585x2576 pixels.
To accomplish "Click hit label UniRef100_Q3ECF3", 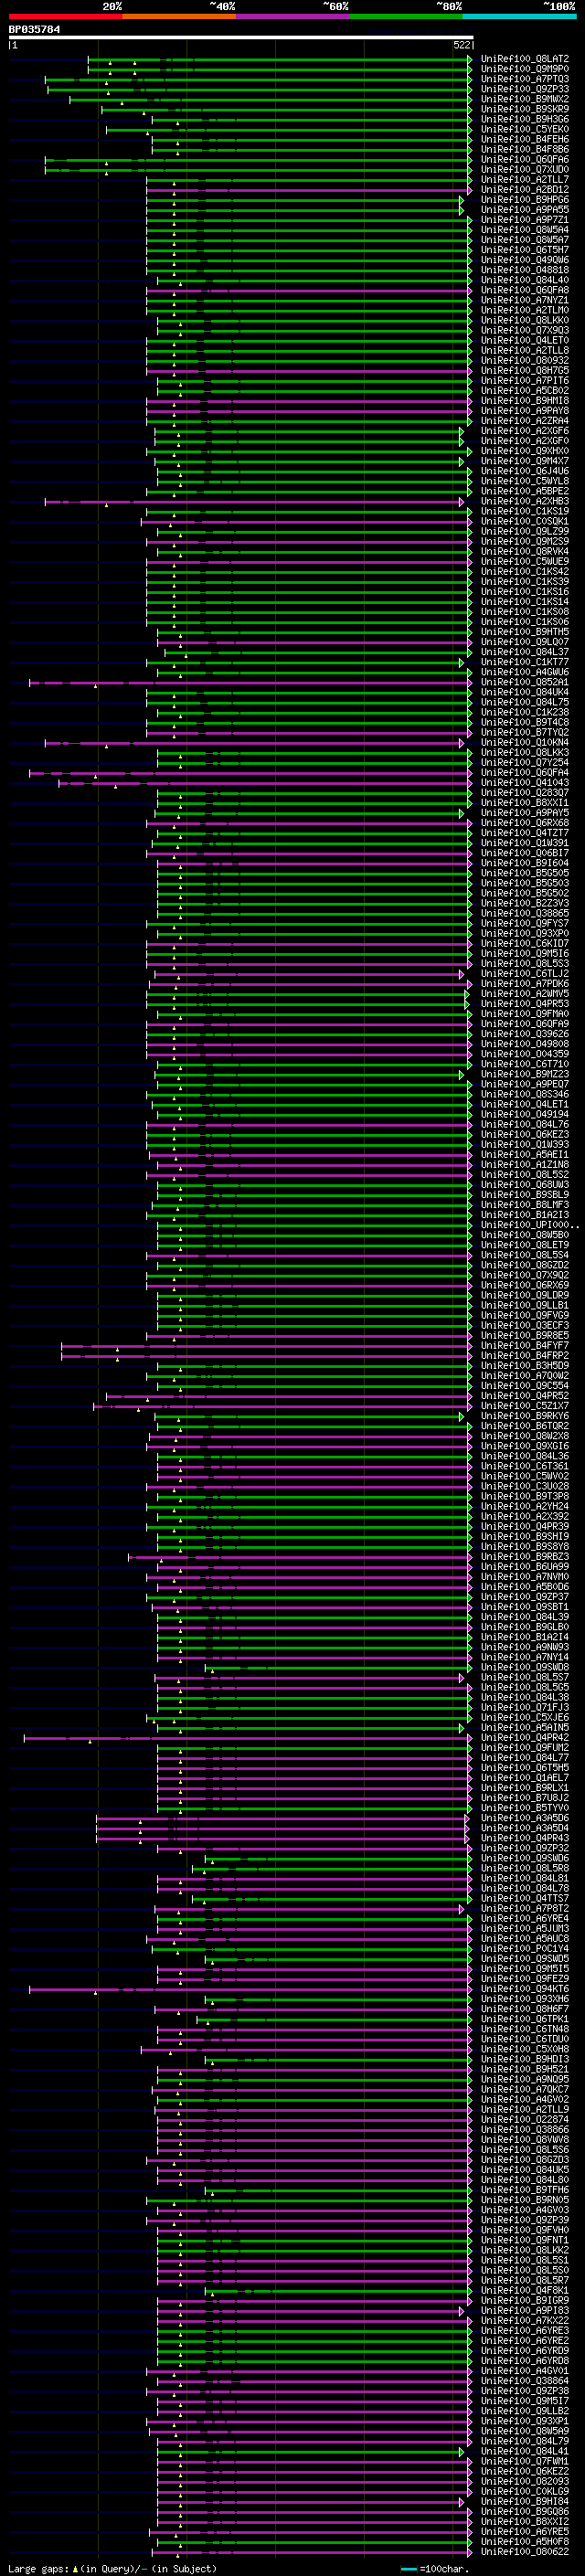I will click(x=525, y=1325).
